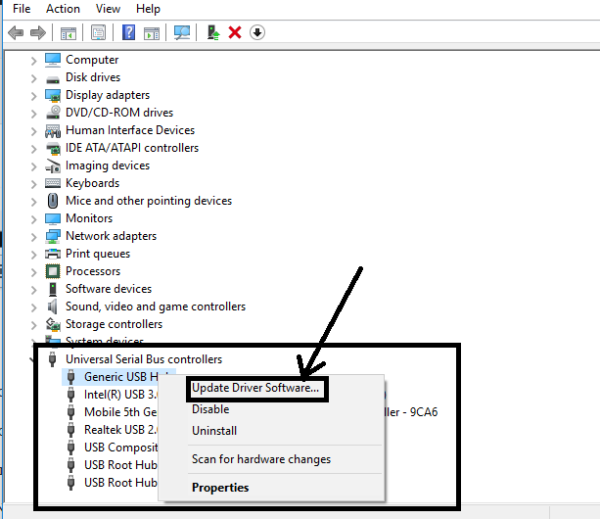Expand the Keyboards node chevron

[34, 184]
